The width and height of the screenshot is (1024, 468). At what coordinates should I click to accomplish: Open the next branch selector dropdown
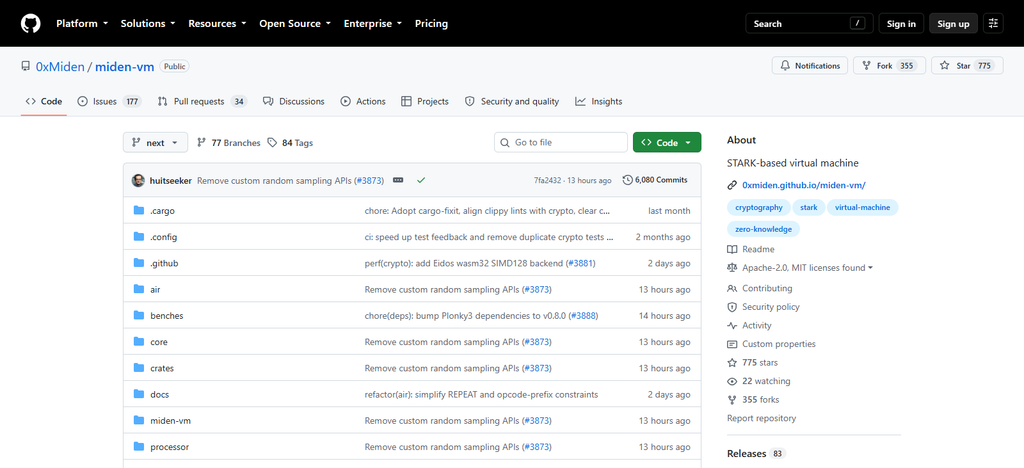click(155, 142)
